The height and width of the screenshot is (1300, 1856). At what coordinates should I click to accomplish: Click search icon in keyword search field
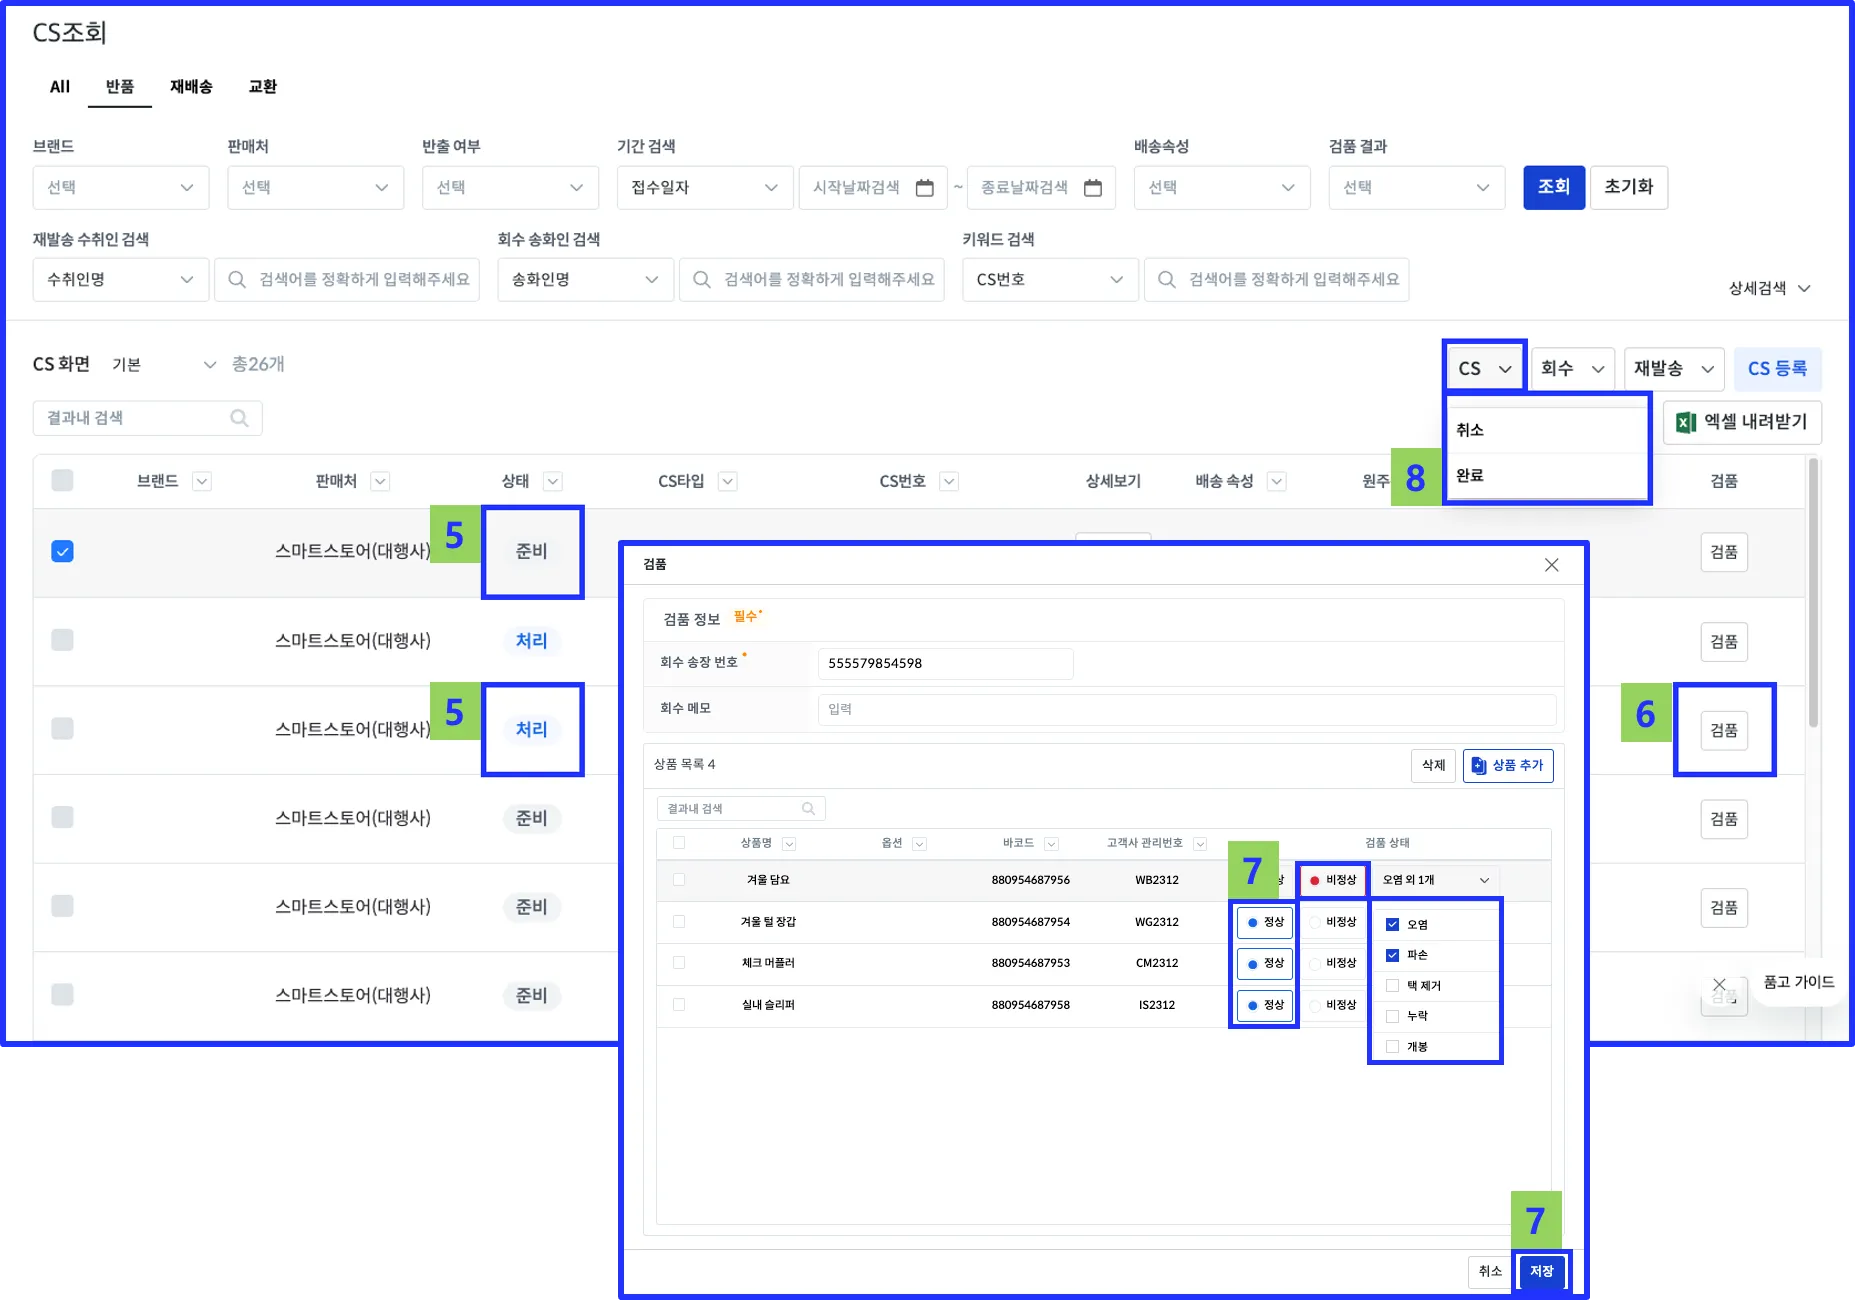1167,280
